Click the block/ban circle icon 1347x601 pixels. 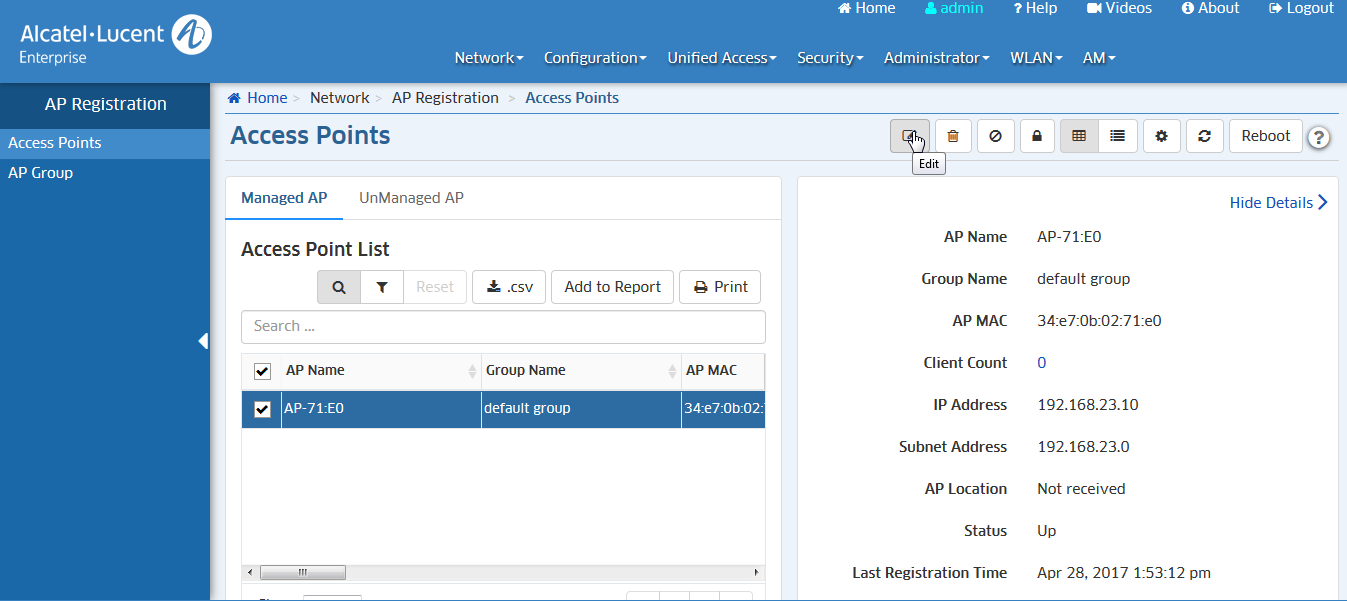[x=995, y=136]
